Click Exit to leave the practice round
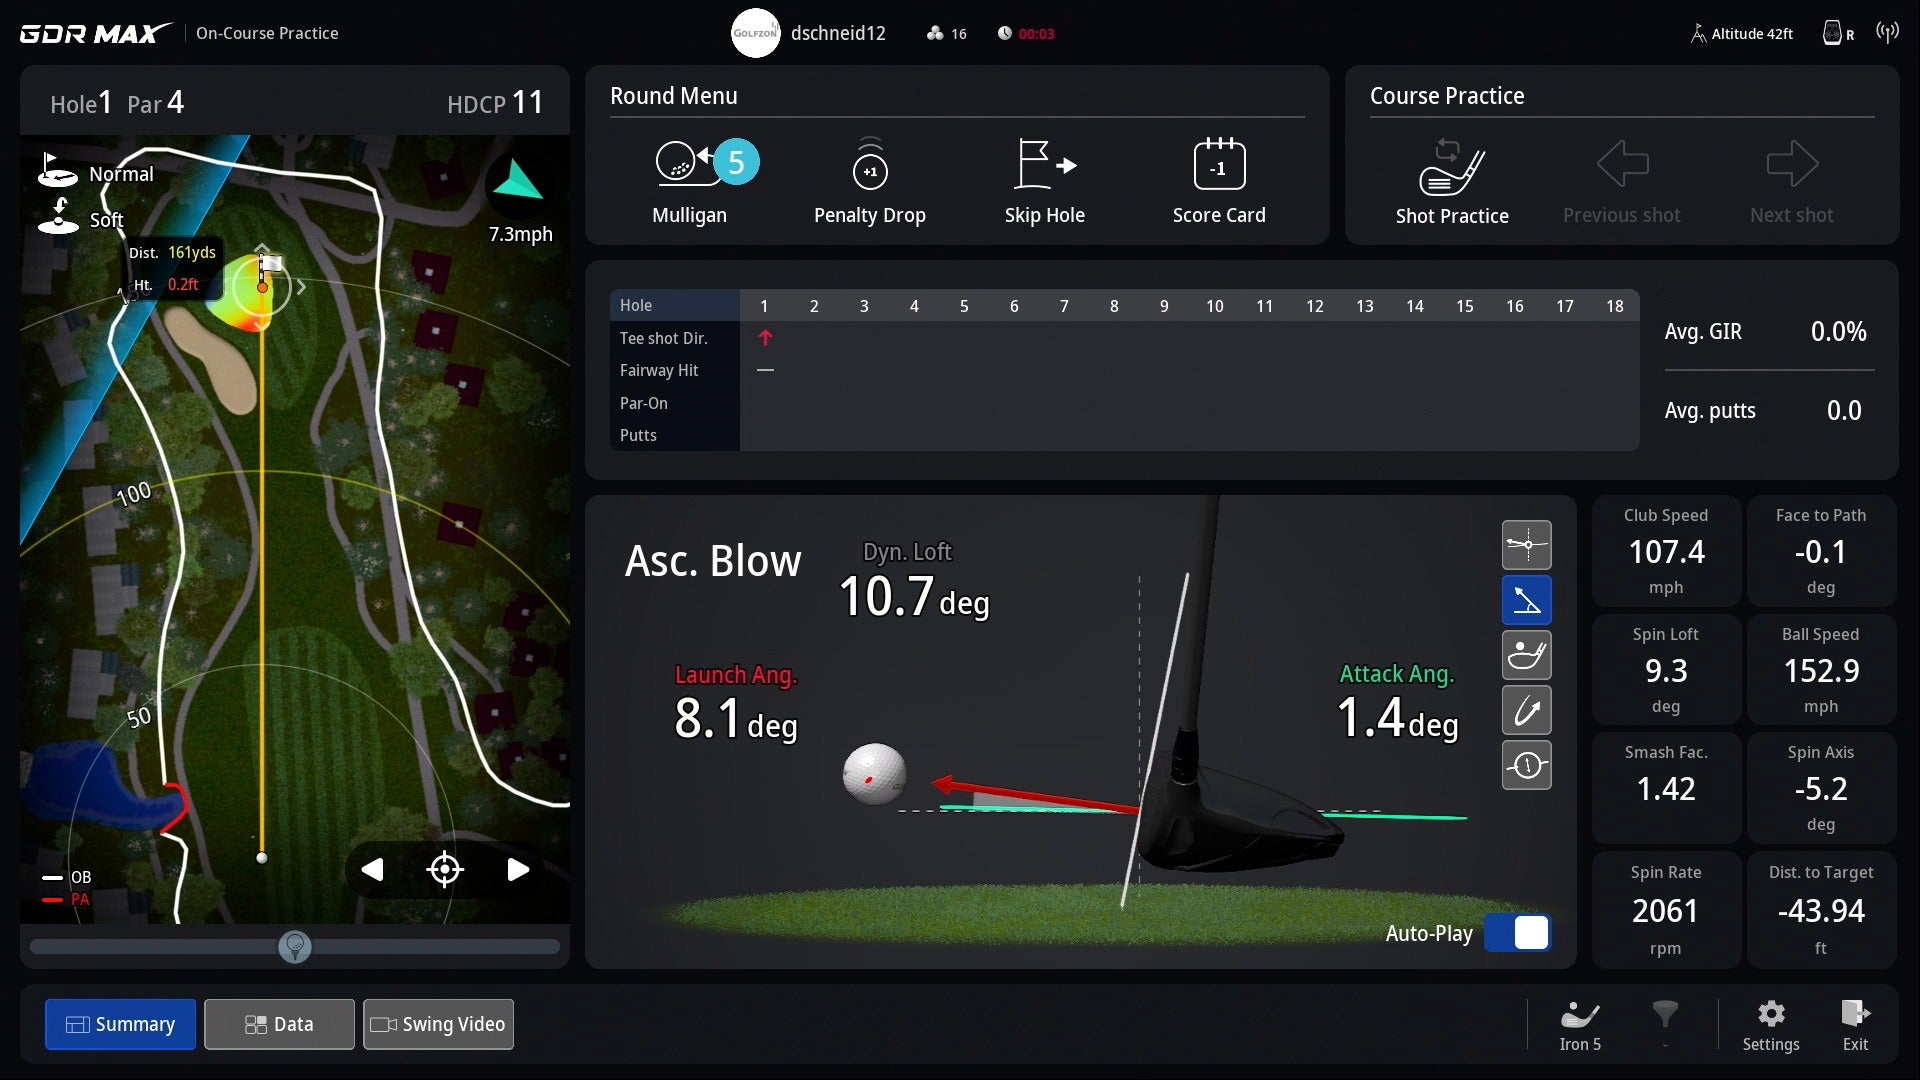 [x=1855, y=1024]
